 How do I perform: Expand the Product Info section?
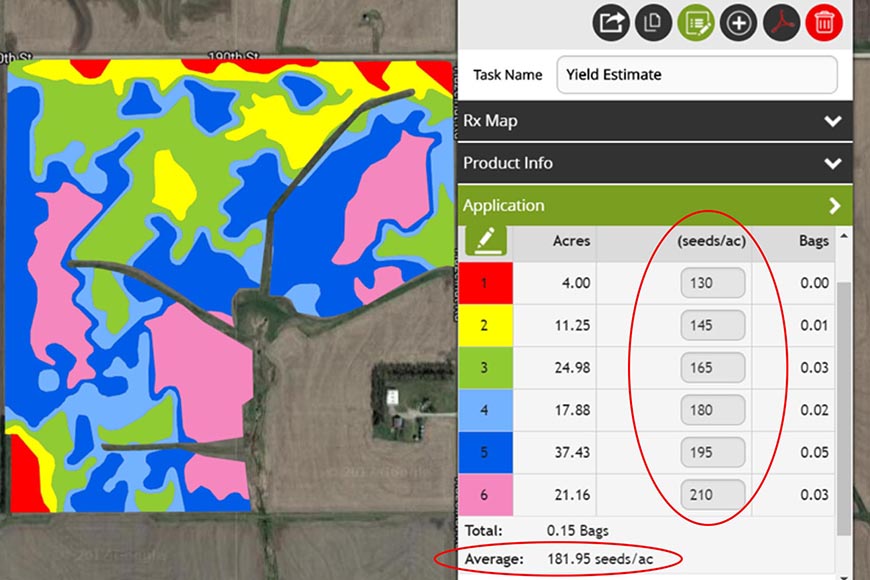point(832,163)
